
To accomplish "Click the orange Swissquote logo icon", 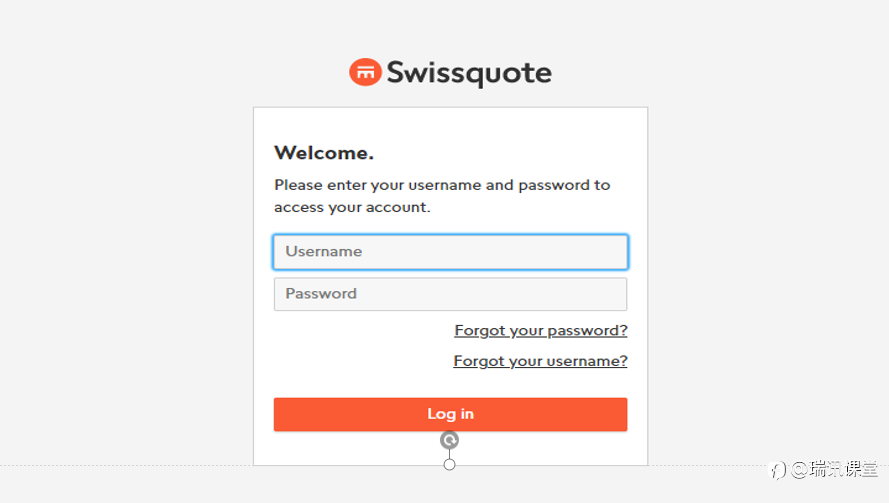I will tap(365, 72).
